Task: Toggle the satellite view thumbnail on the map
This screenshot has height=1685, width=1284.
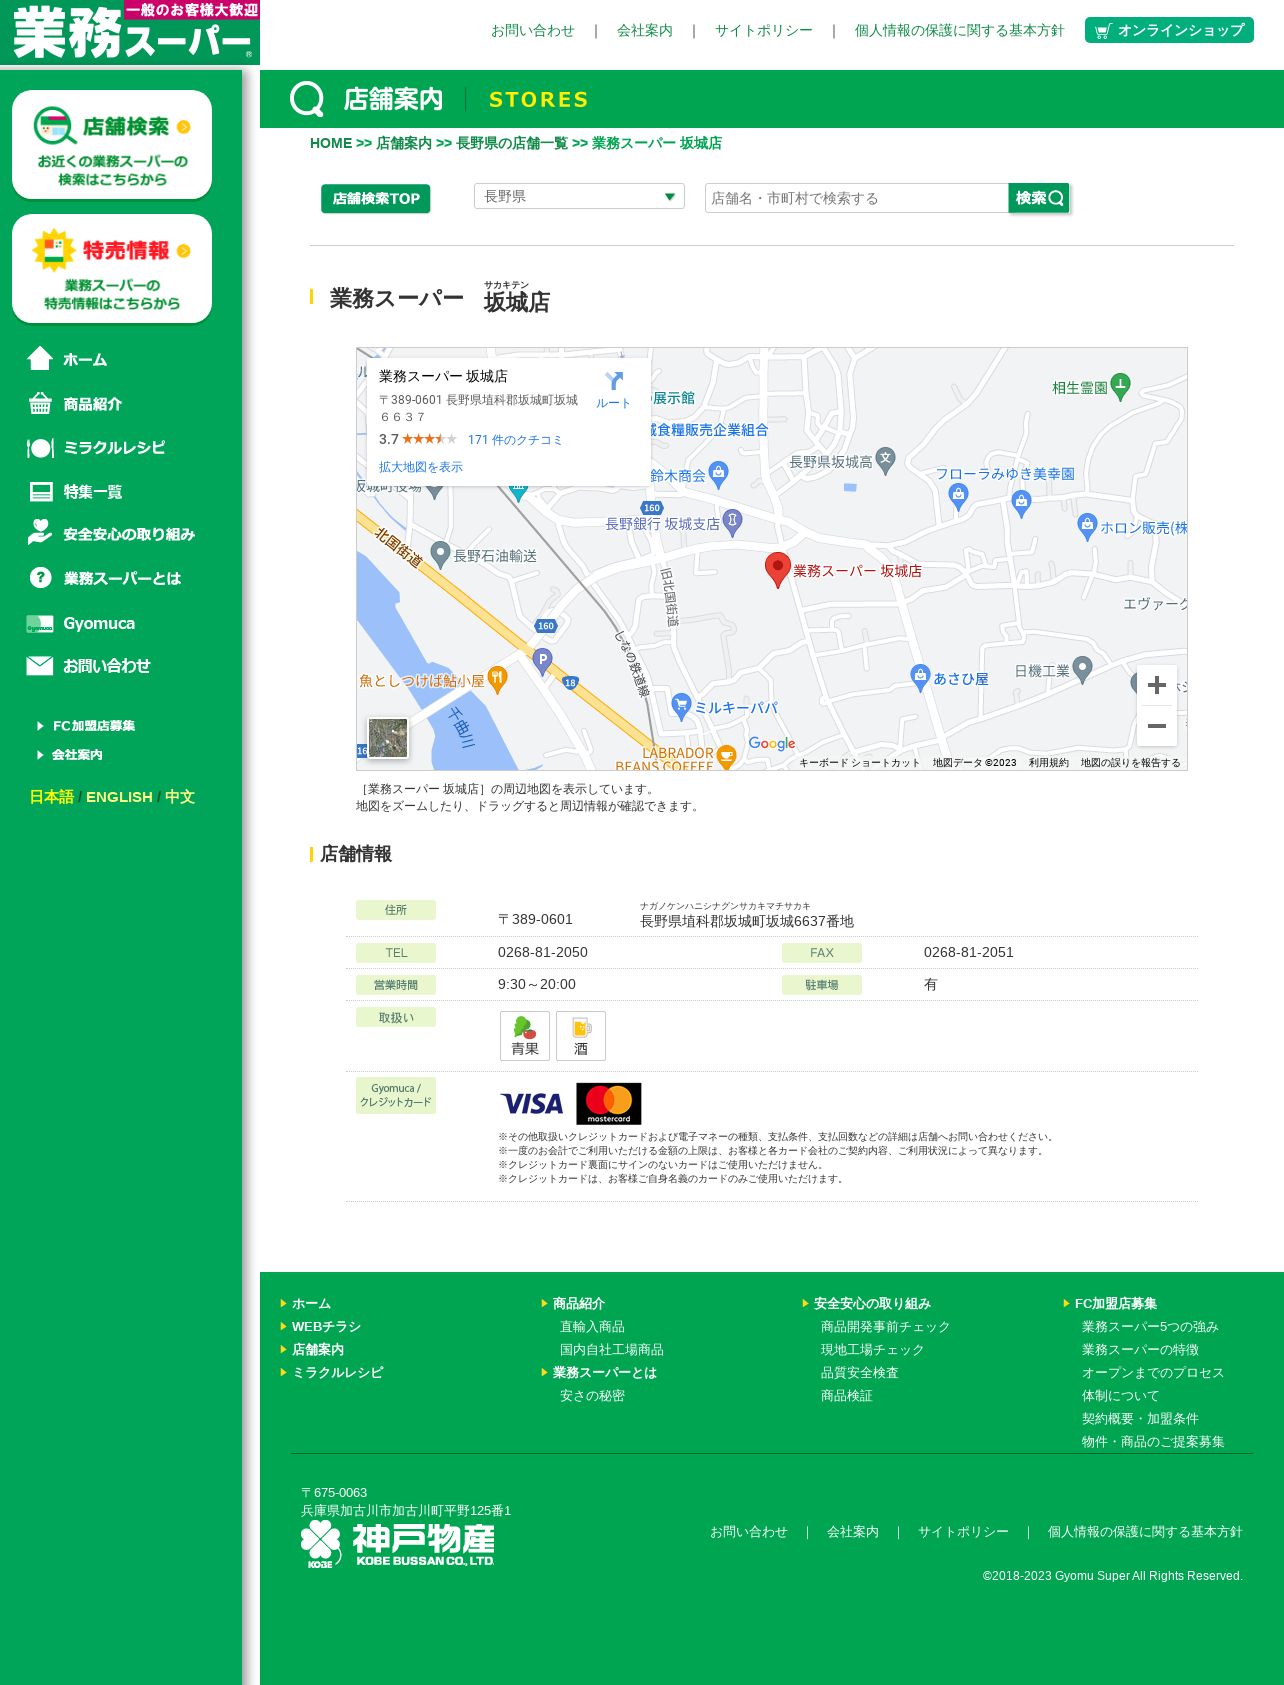Action: coord(388,739)
